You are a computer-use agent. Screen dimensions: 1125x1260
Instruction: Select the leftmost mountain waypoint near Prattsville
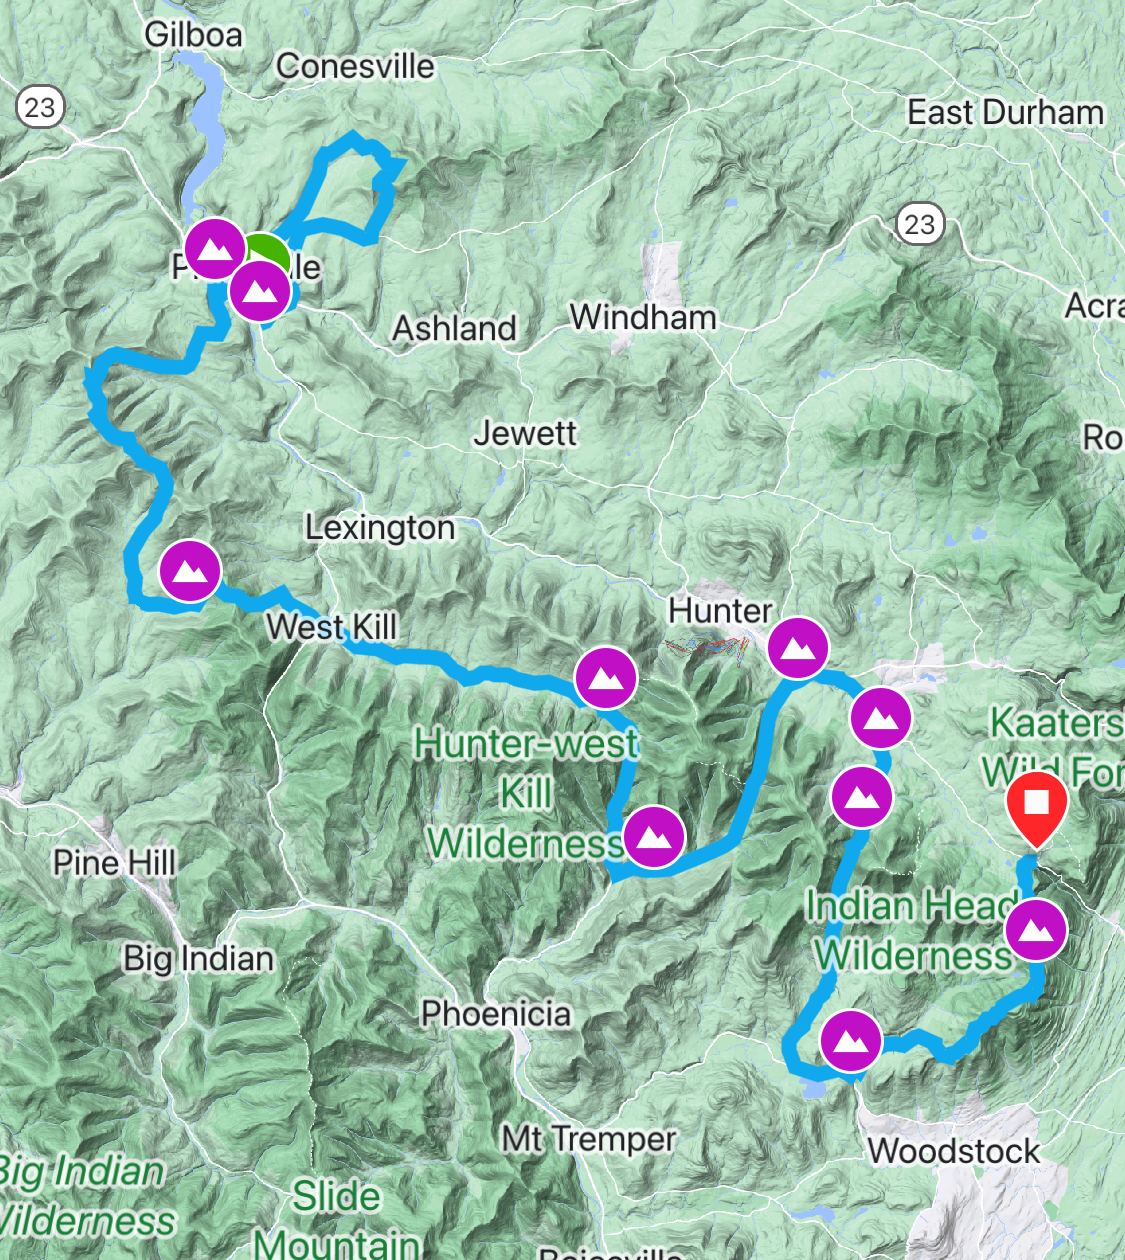coord(215,249)
